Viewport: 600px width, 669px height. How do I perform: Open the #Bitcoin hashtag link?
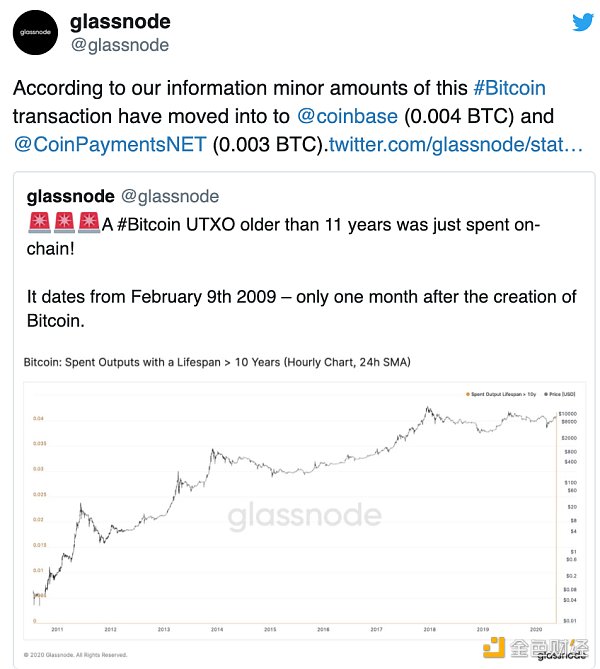[509, 88]
